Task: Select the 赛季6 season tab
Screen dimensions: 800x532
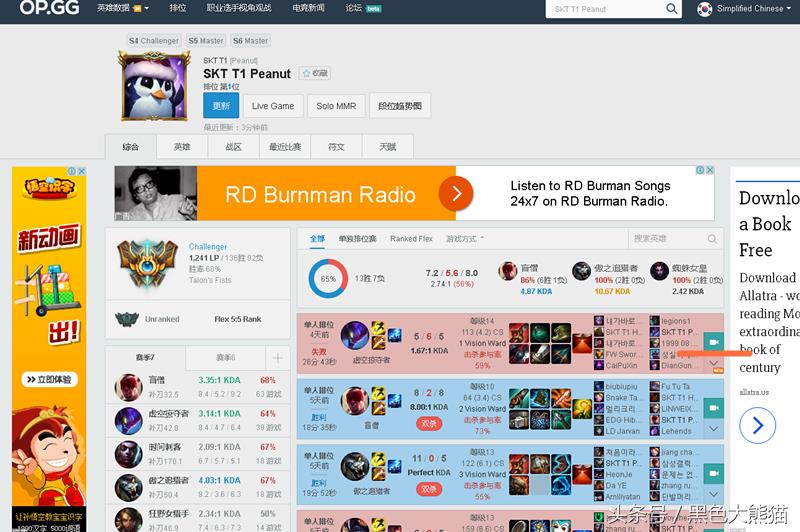Action: pos(226,358)
